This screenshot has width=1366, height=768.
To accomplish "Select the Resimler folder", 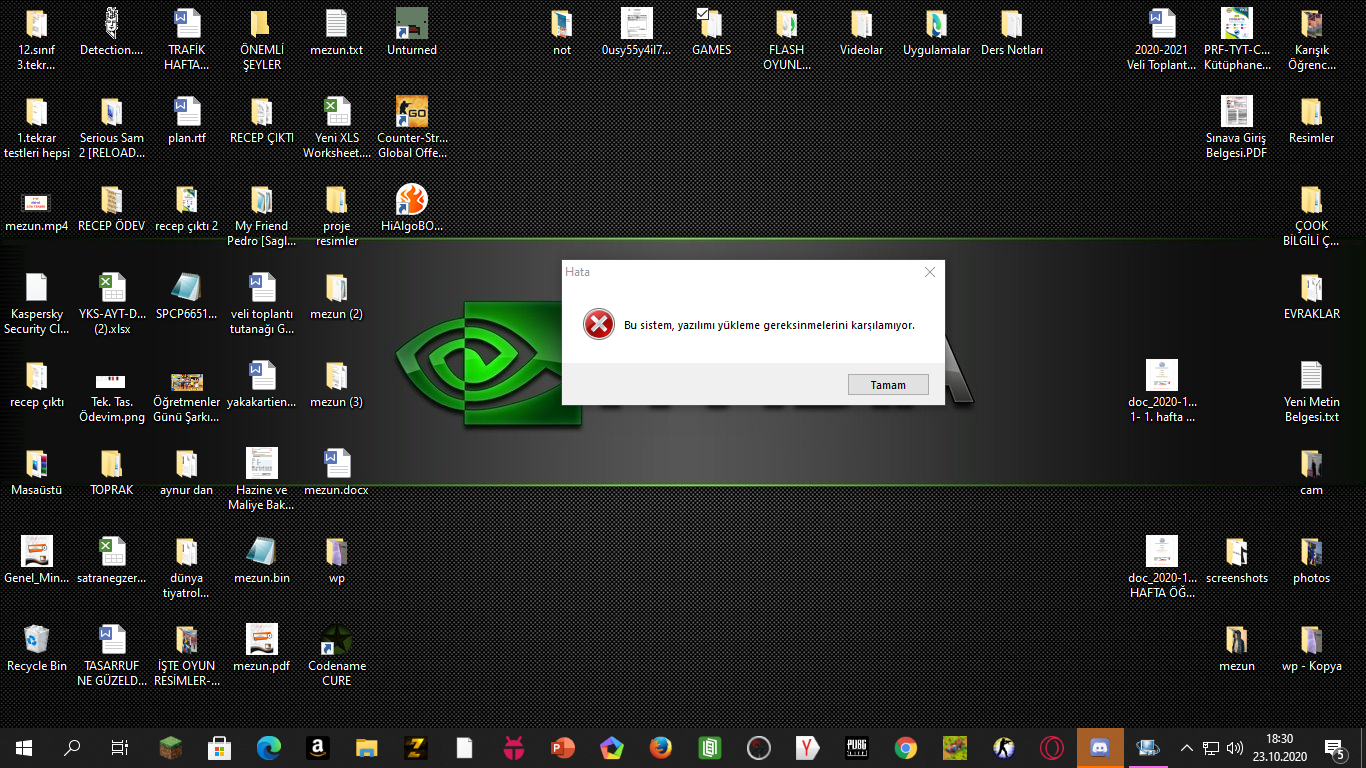I will click(1312, 120).
